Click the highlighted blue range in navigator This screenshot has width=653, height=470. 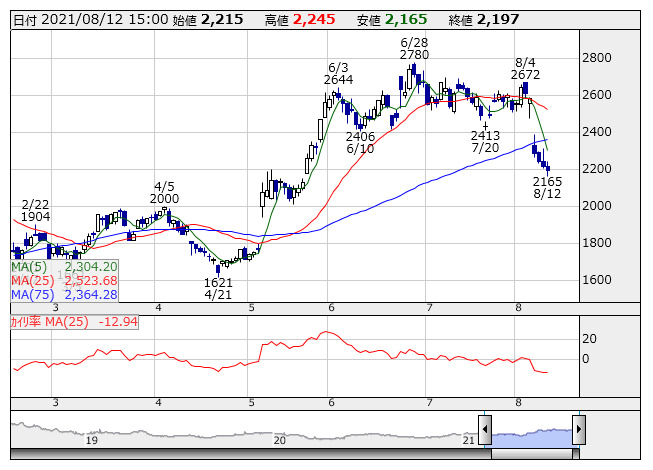532,437
